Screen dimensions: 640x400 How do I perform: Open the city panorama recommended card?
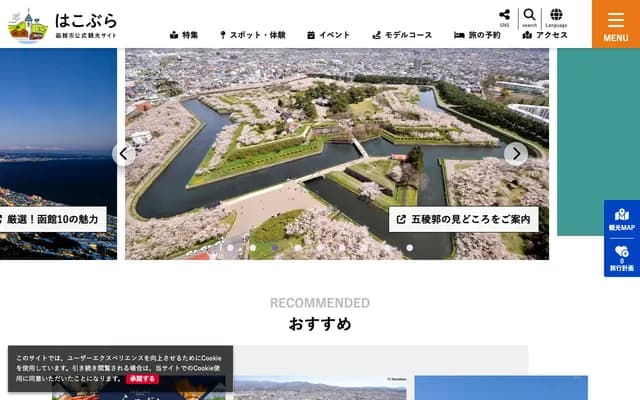click(x=320, y=388)
